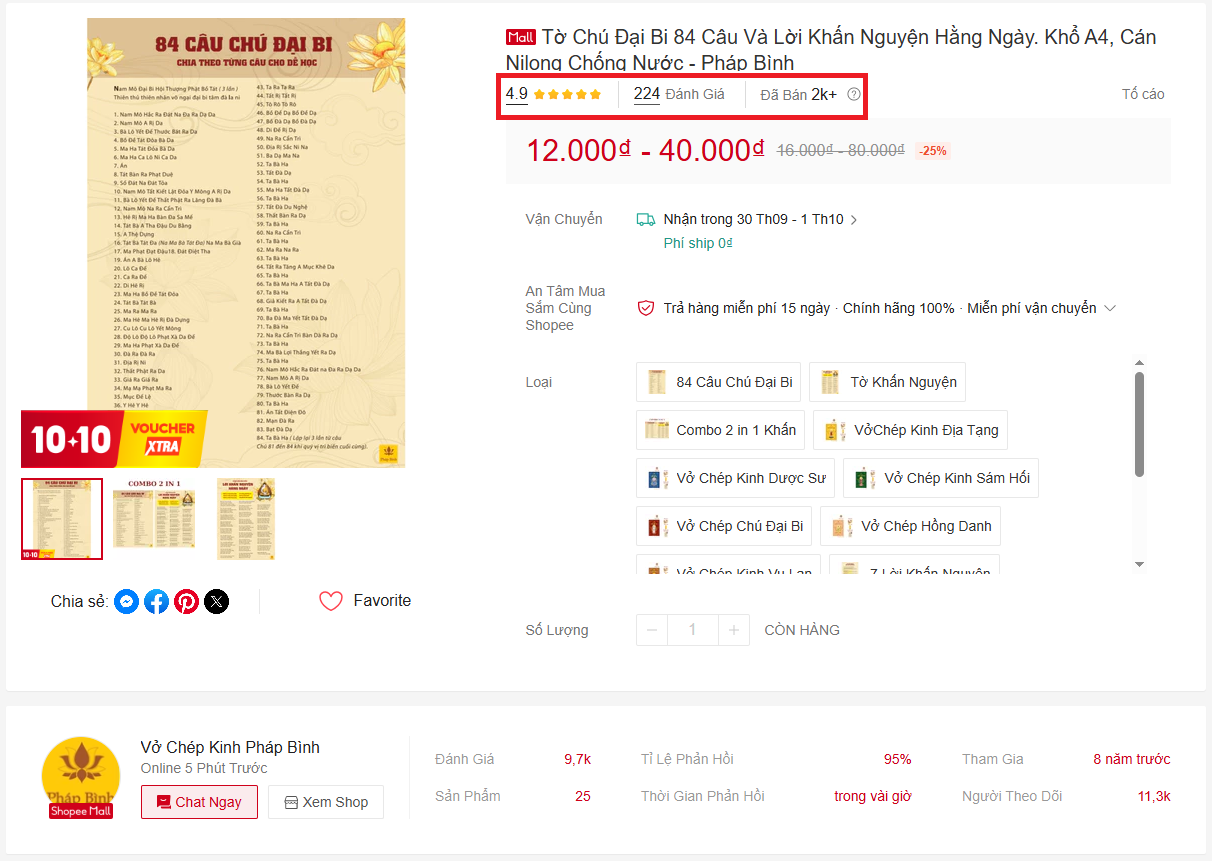Select the Vở Chép Kinh Địa Tạng variant
This screenshot has height=861, width=1212.
coord(909,429)
